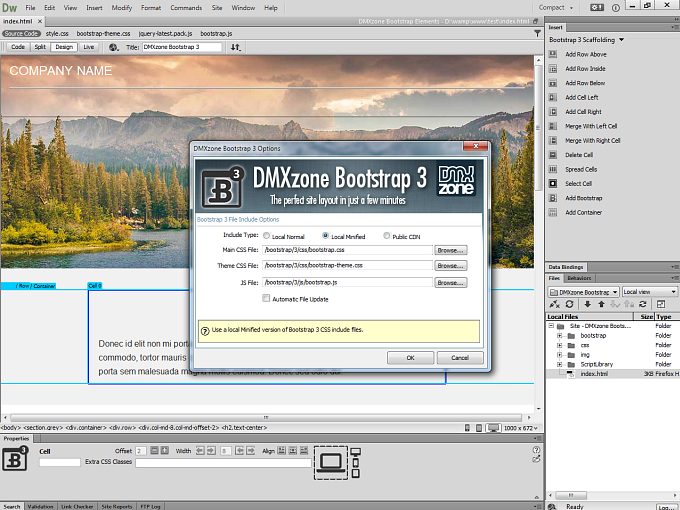Expand the css folder

click(x=559, y=345)
